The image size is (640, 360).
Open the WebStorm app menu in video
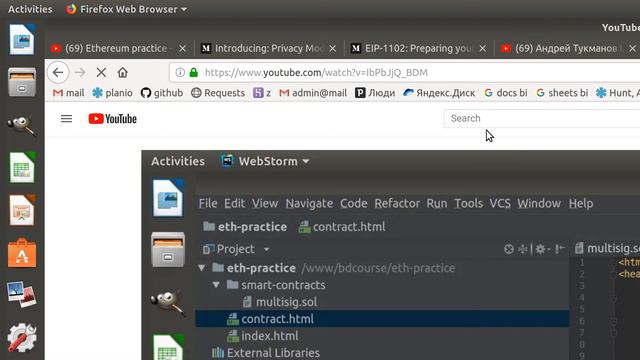point(265,161)
